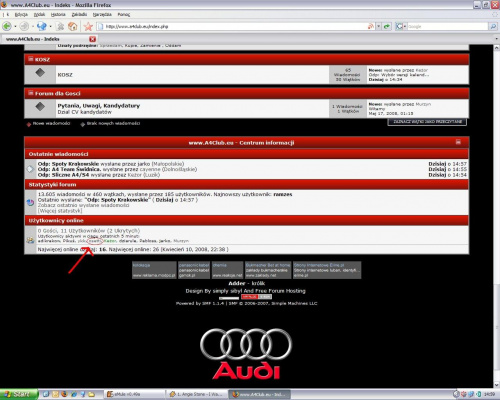This screenshot has width=500, height=400.
Task: Open the Windows Start button
Action: click(x=19, y=394)
